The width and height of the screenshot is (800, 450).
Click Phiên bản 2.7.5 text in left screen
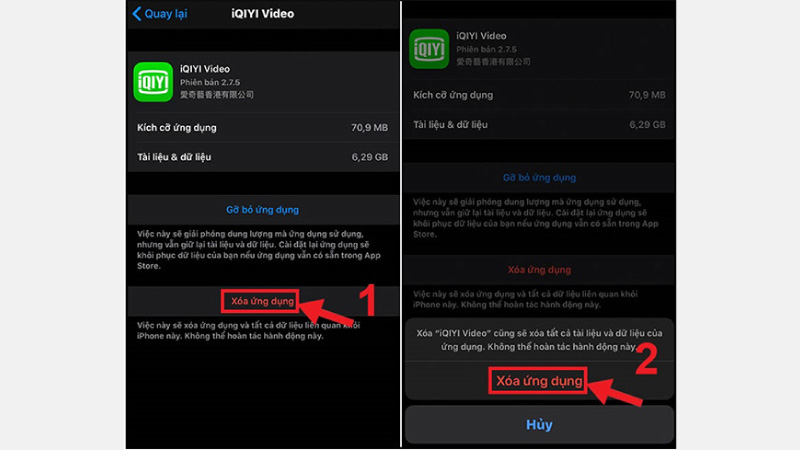tap(210, 82)
